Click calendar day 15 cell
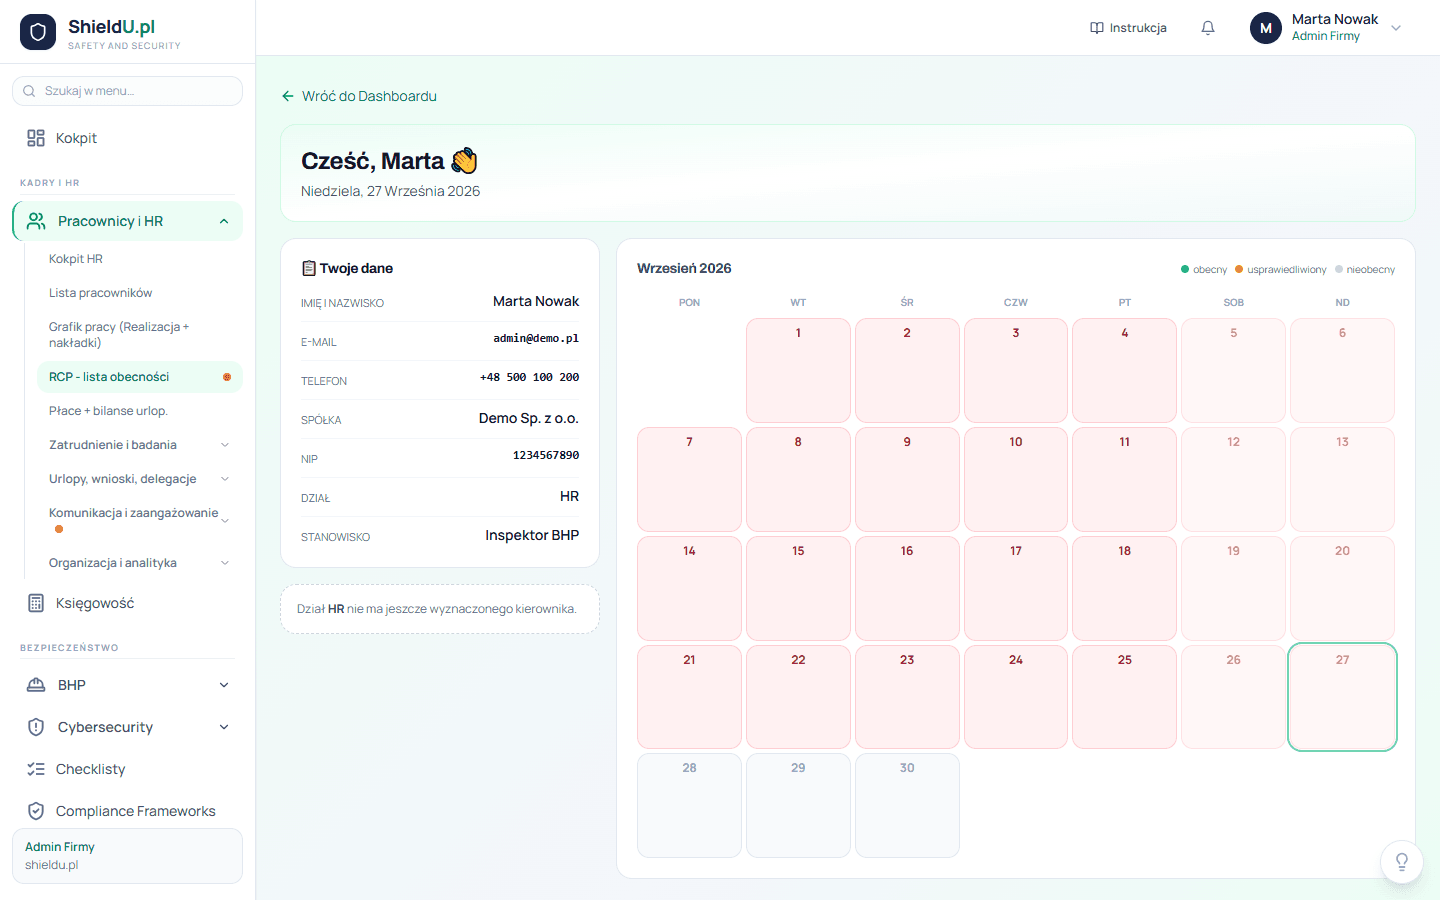The image size is (1440, 900). pos(798,588)
